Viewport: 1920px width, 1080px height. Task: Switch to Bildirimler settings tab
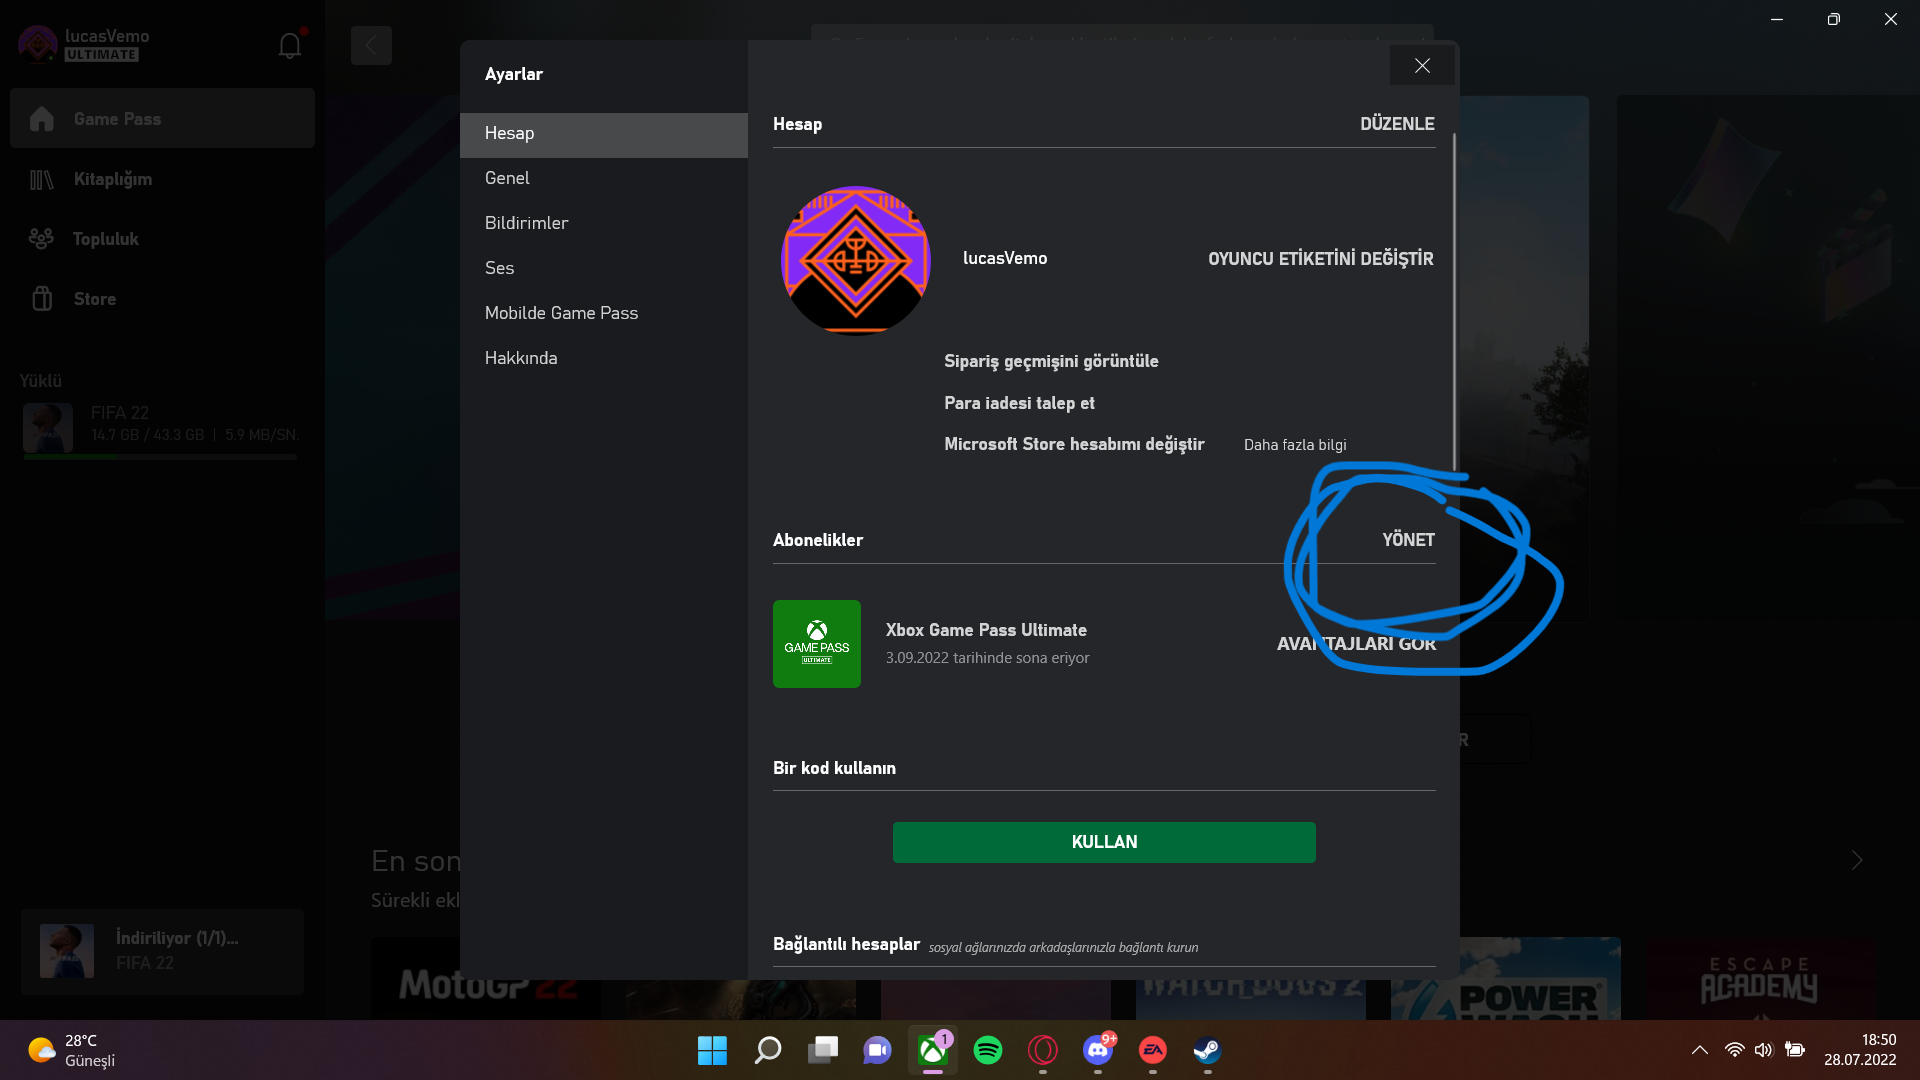point(526,223)
